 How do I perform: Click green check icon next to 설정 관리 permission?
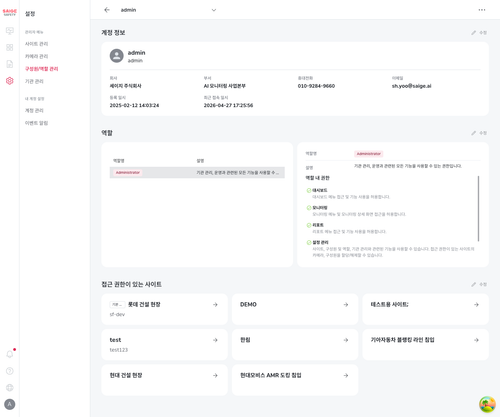click(309, 242)
